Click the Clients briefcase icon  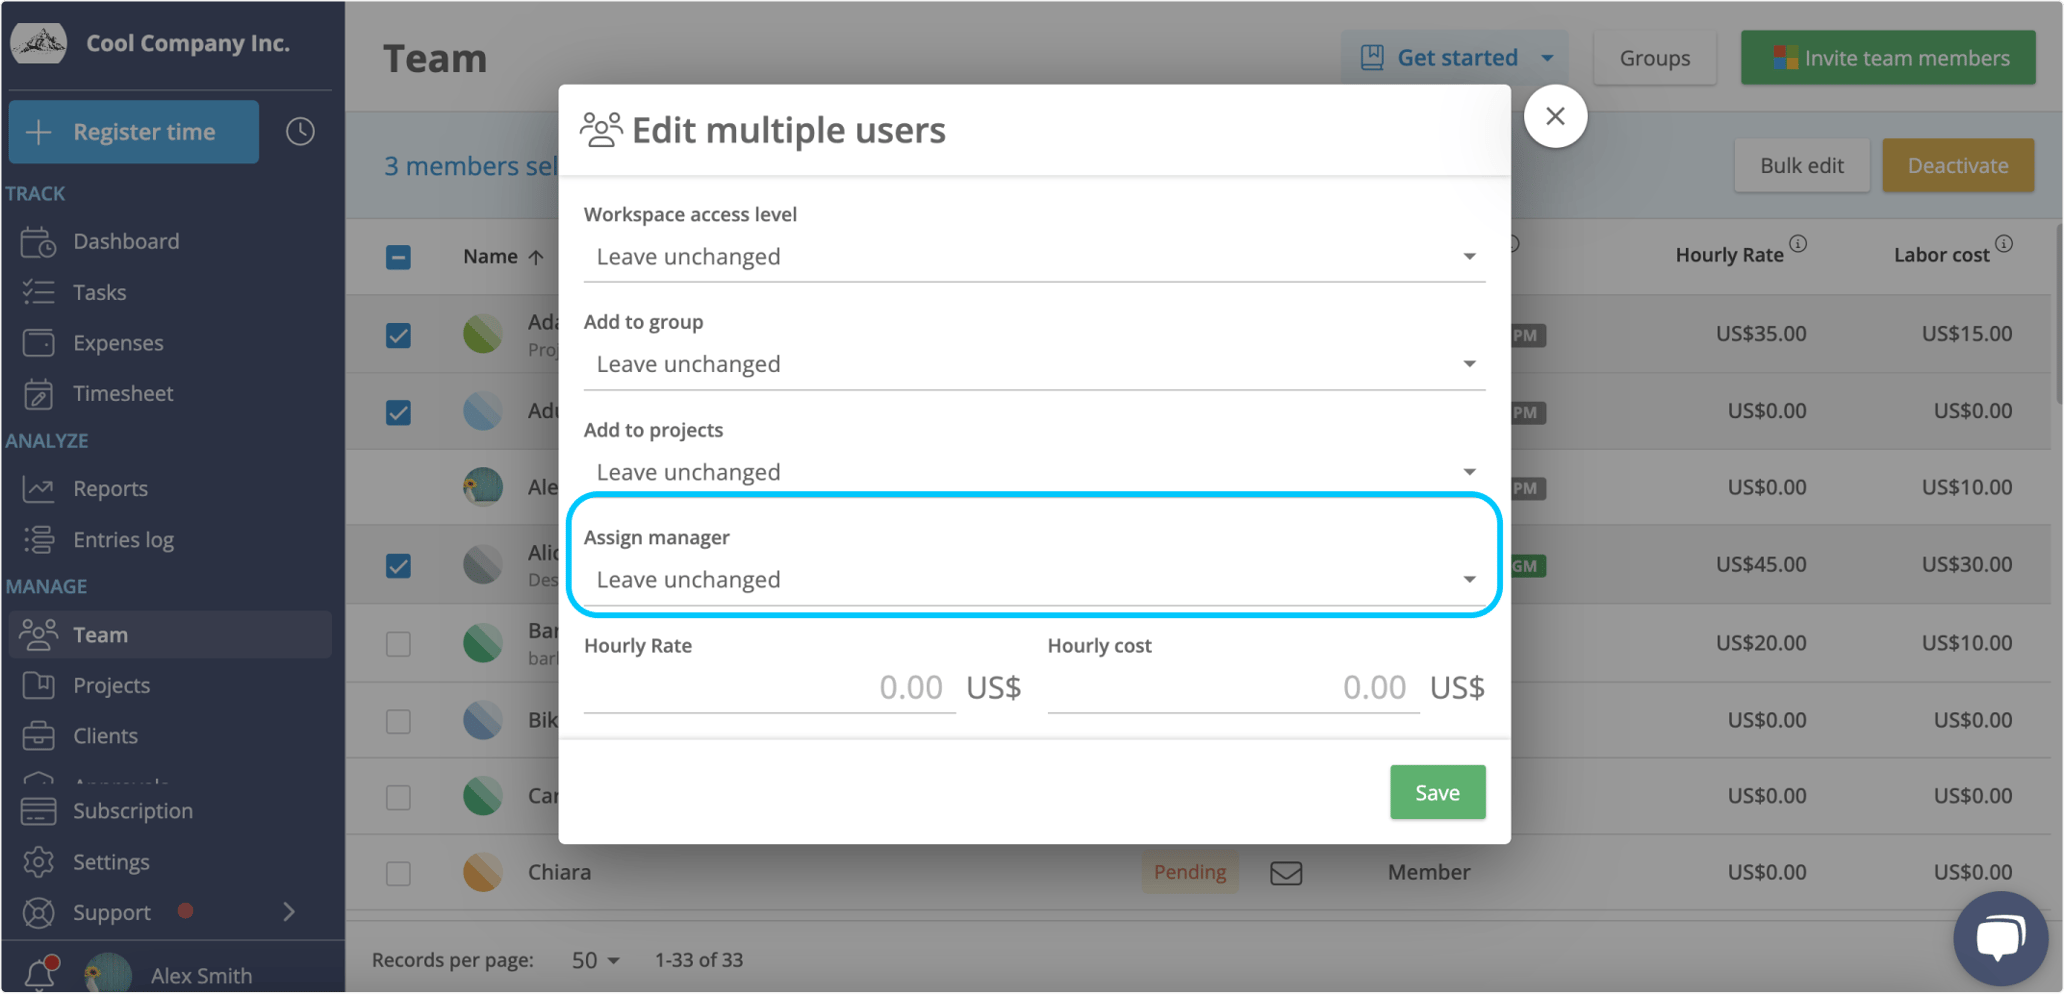(x=39, y=735)
